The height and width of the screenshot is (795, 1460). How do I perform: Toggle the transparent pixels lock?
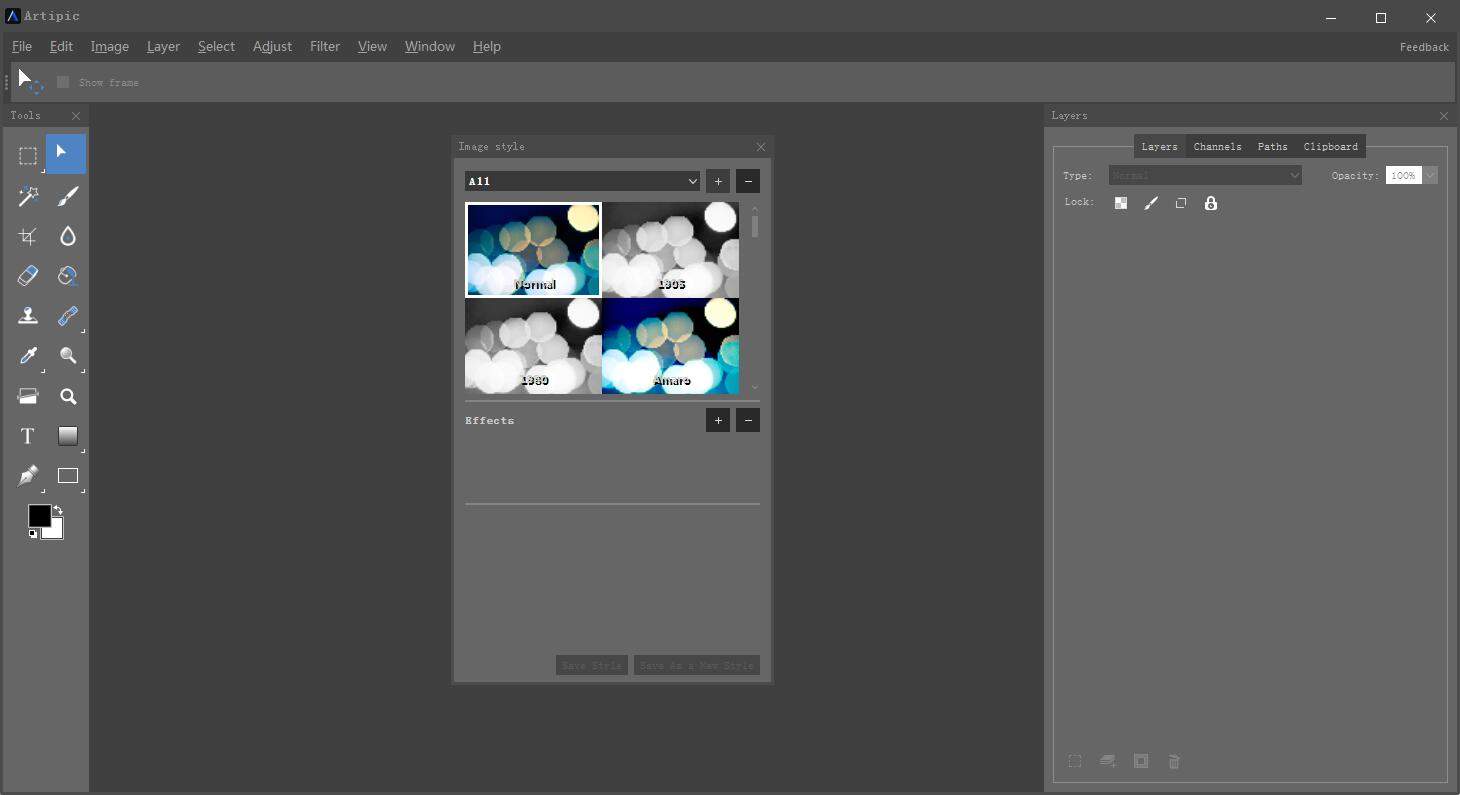click(x=1121, y=203)
